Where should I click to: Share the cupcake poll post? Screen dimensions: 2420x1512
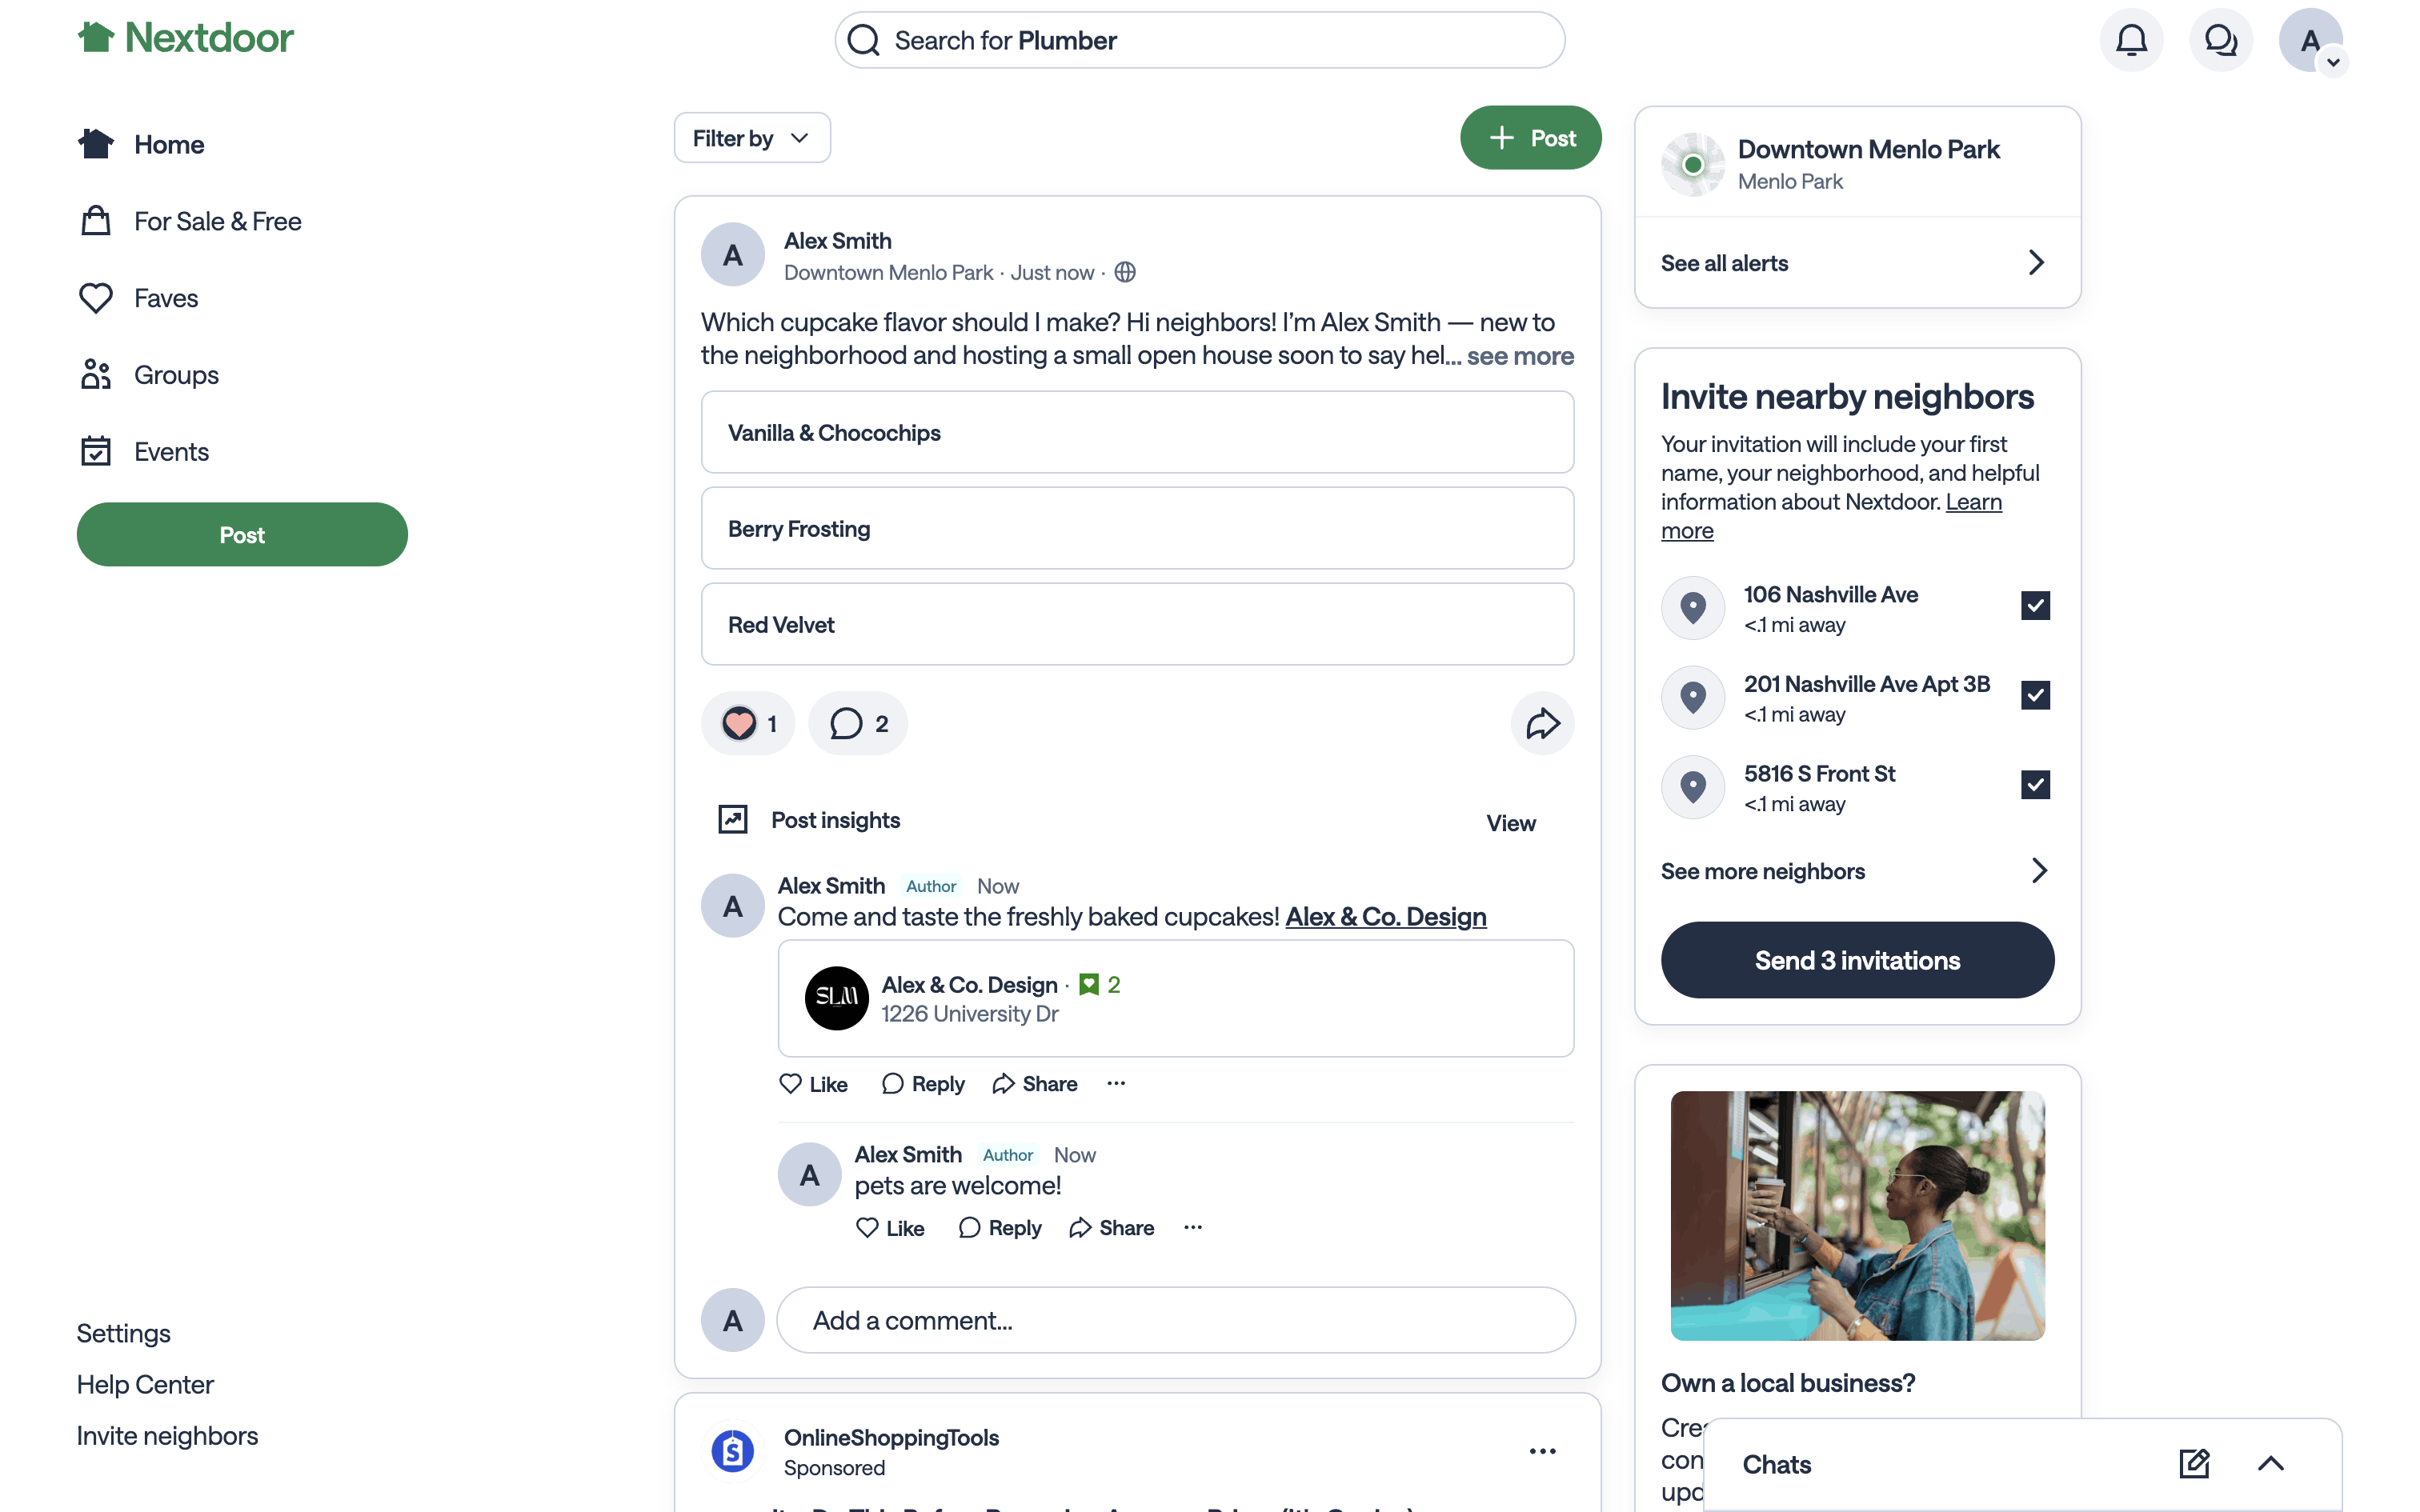pos(1542,723)
